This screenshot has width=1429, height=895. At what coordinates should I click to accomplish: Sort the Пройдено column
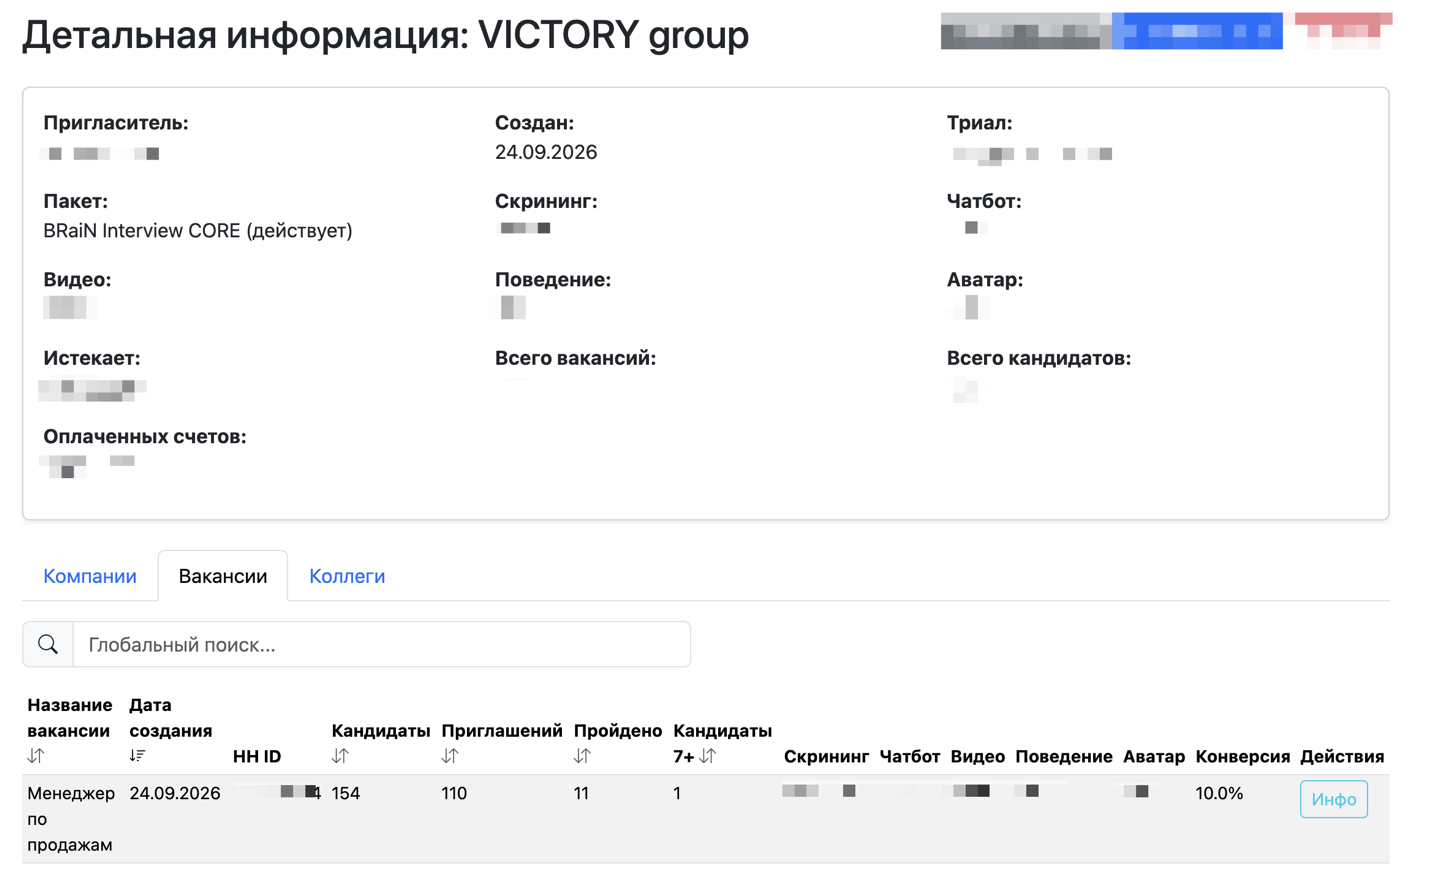(582, 756)
